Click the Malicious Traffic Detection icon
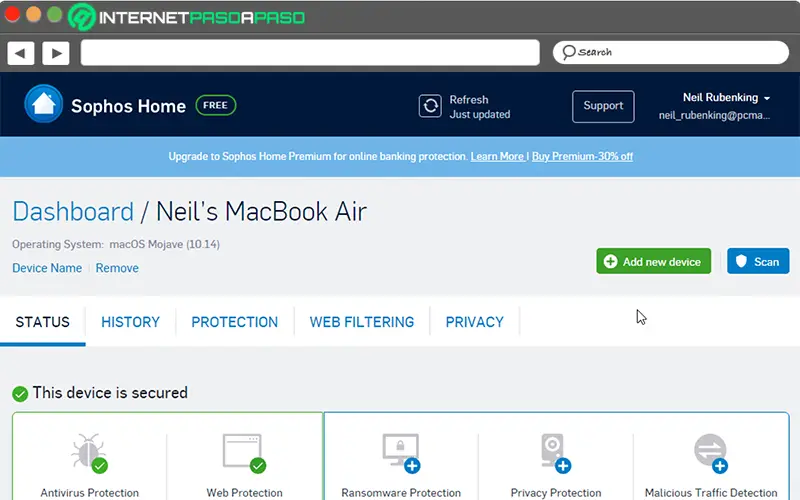Screen dimensions: 800x500 click(710, 452)
